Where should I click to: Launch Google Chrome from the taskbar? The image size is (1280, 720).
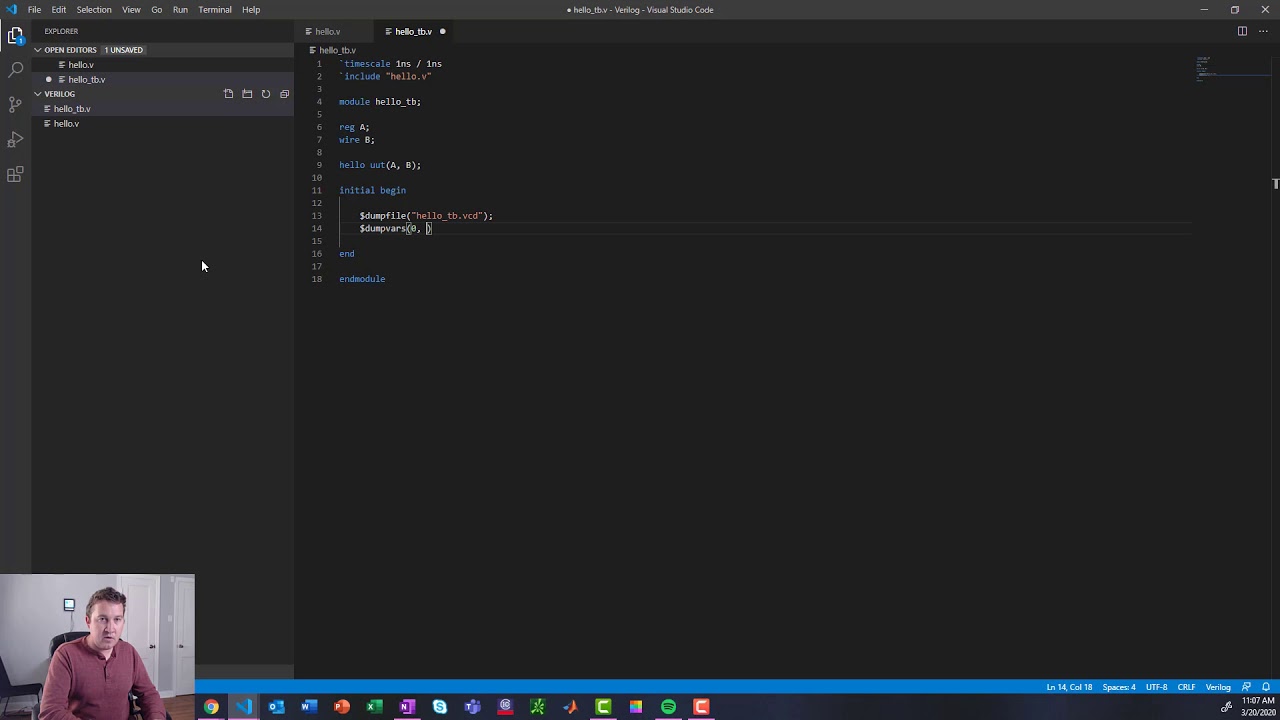pyautogui.click(x=211, y=707)
